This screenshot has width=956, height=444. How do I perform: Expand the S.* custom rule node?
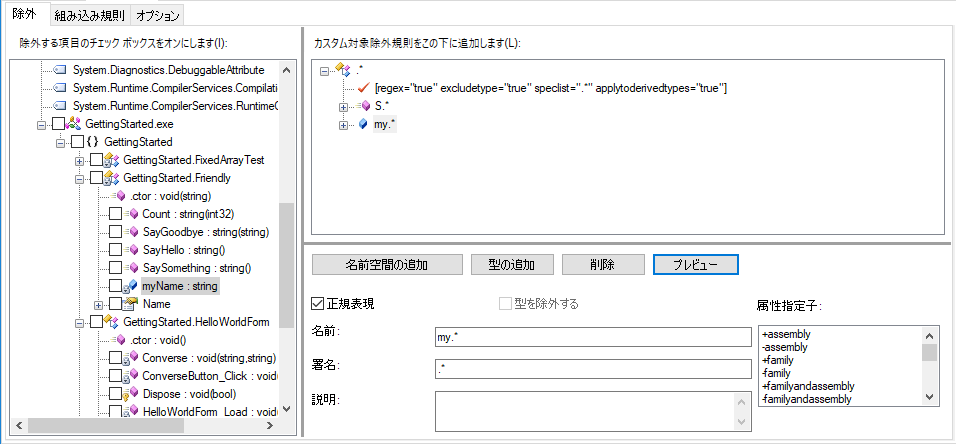[343, 107]
